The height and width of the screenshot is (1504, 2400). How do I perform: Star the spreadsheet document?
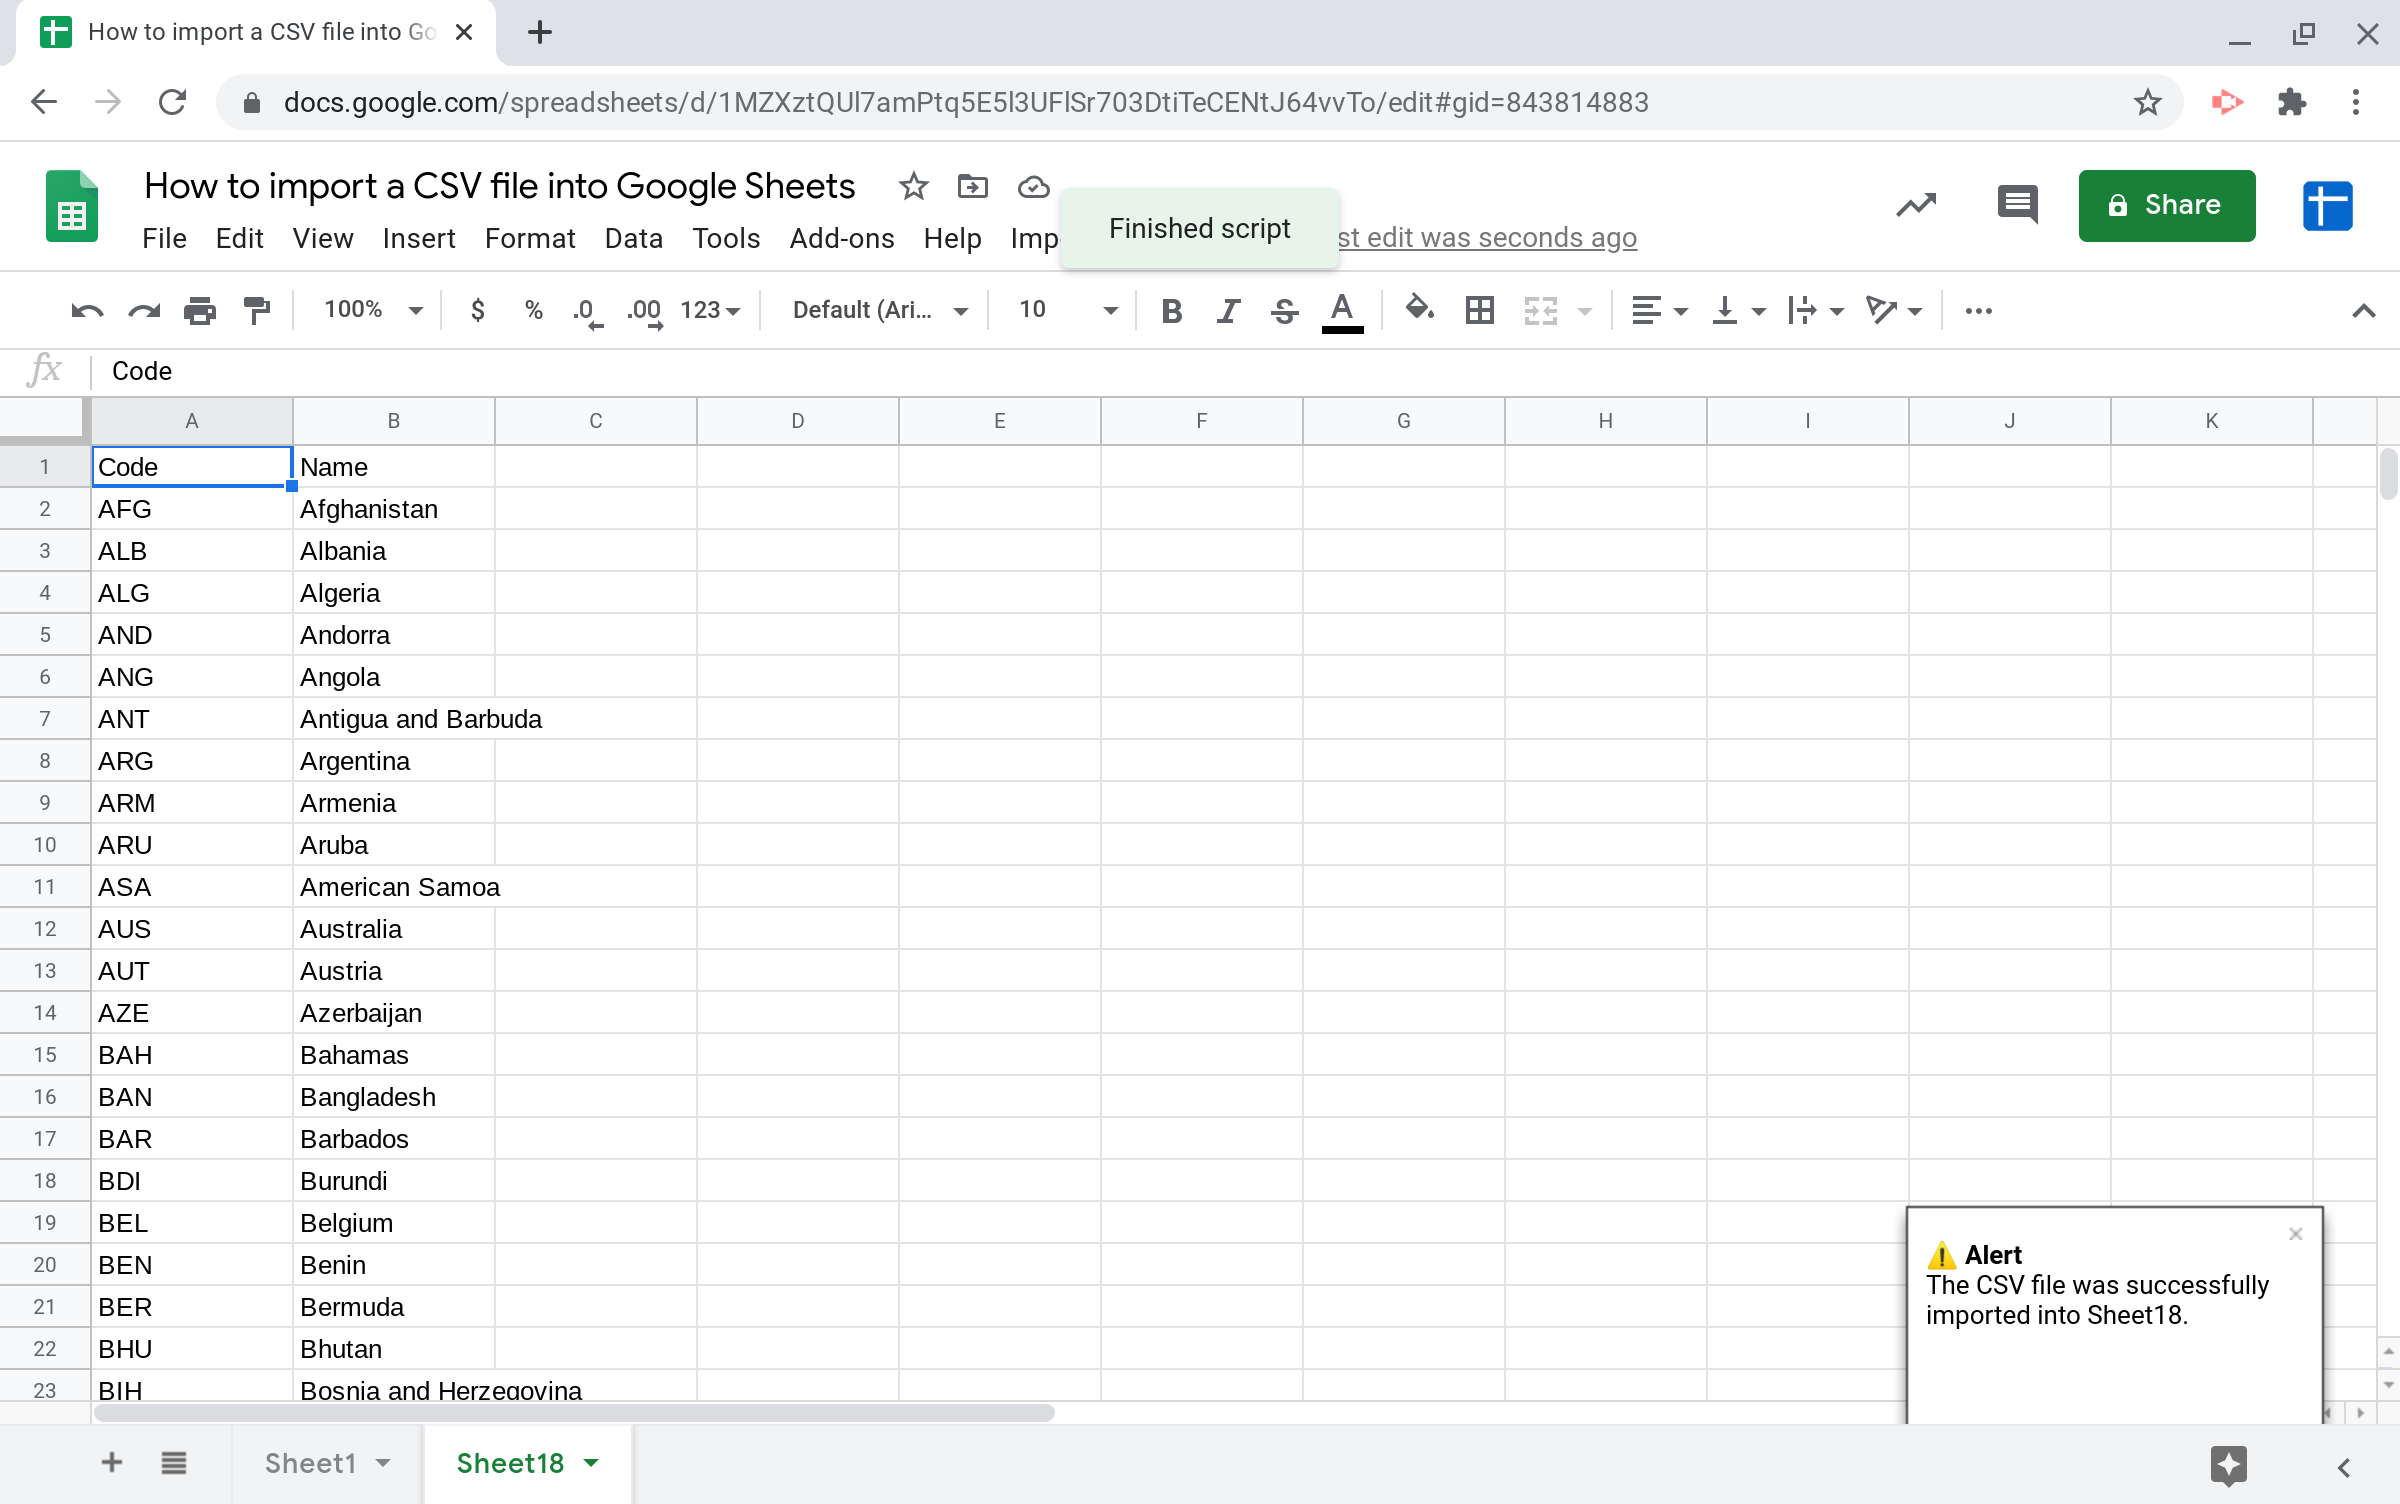(913, 186)
